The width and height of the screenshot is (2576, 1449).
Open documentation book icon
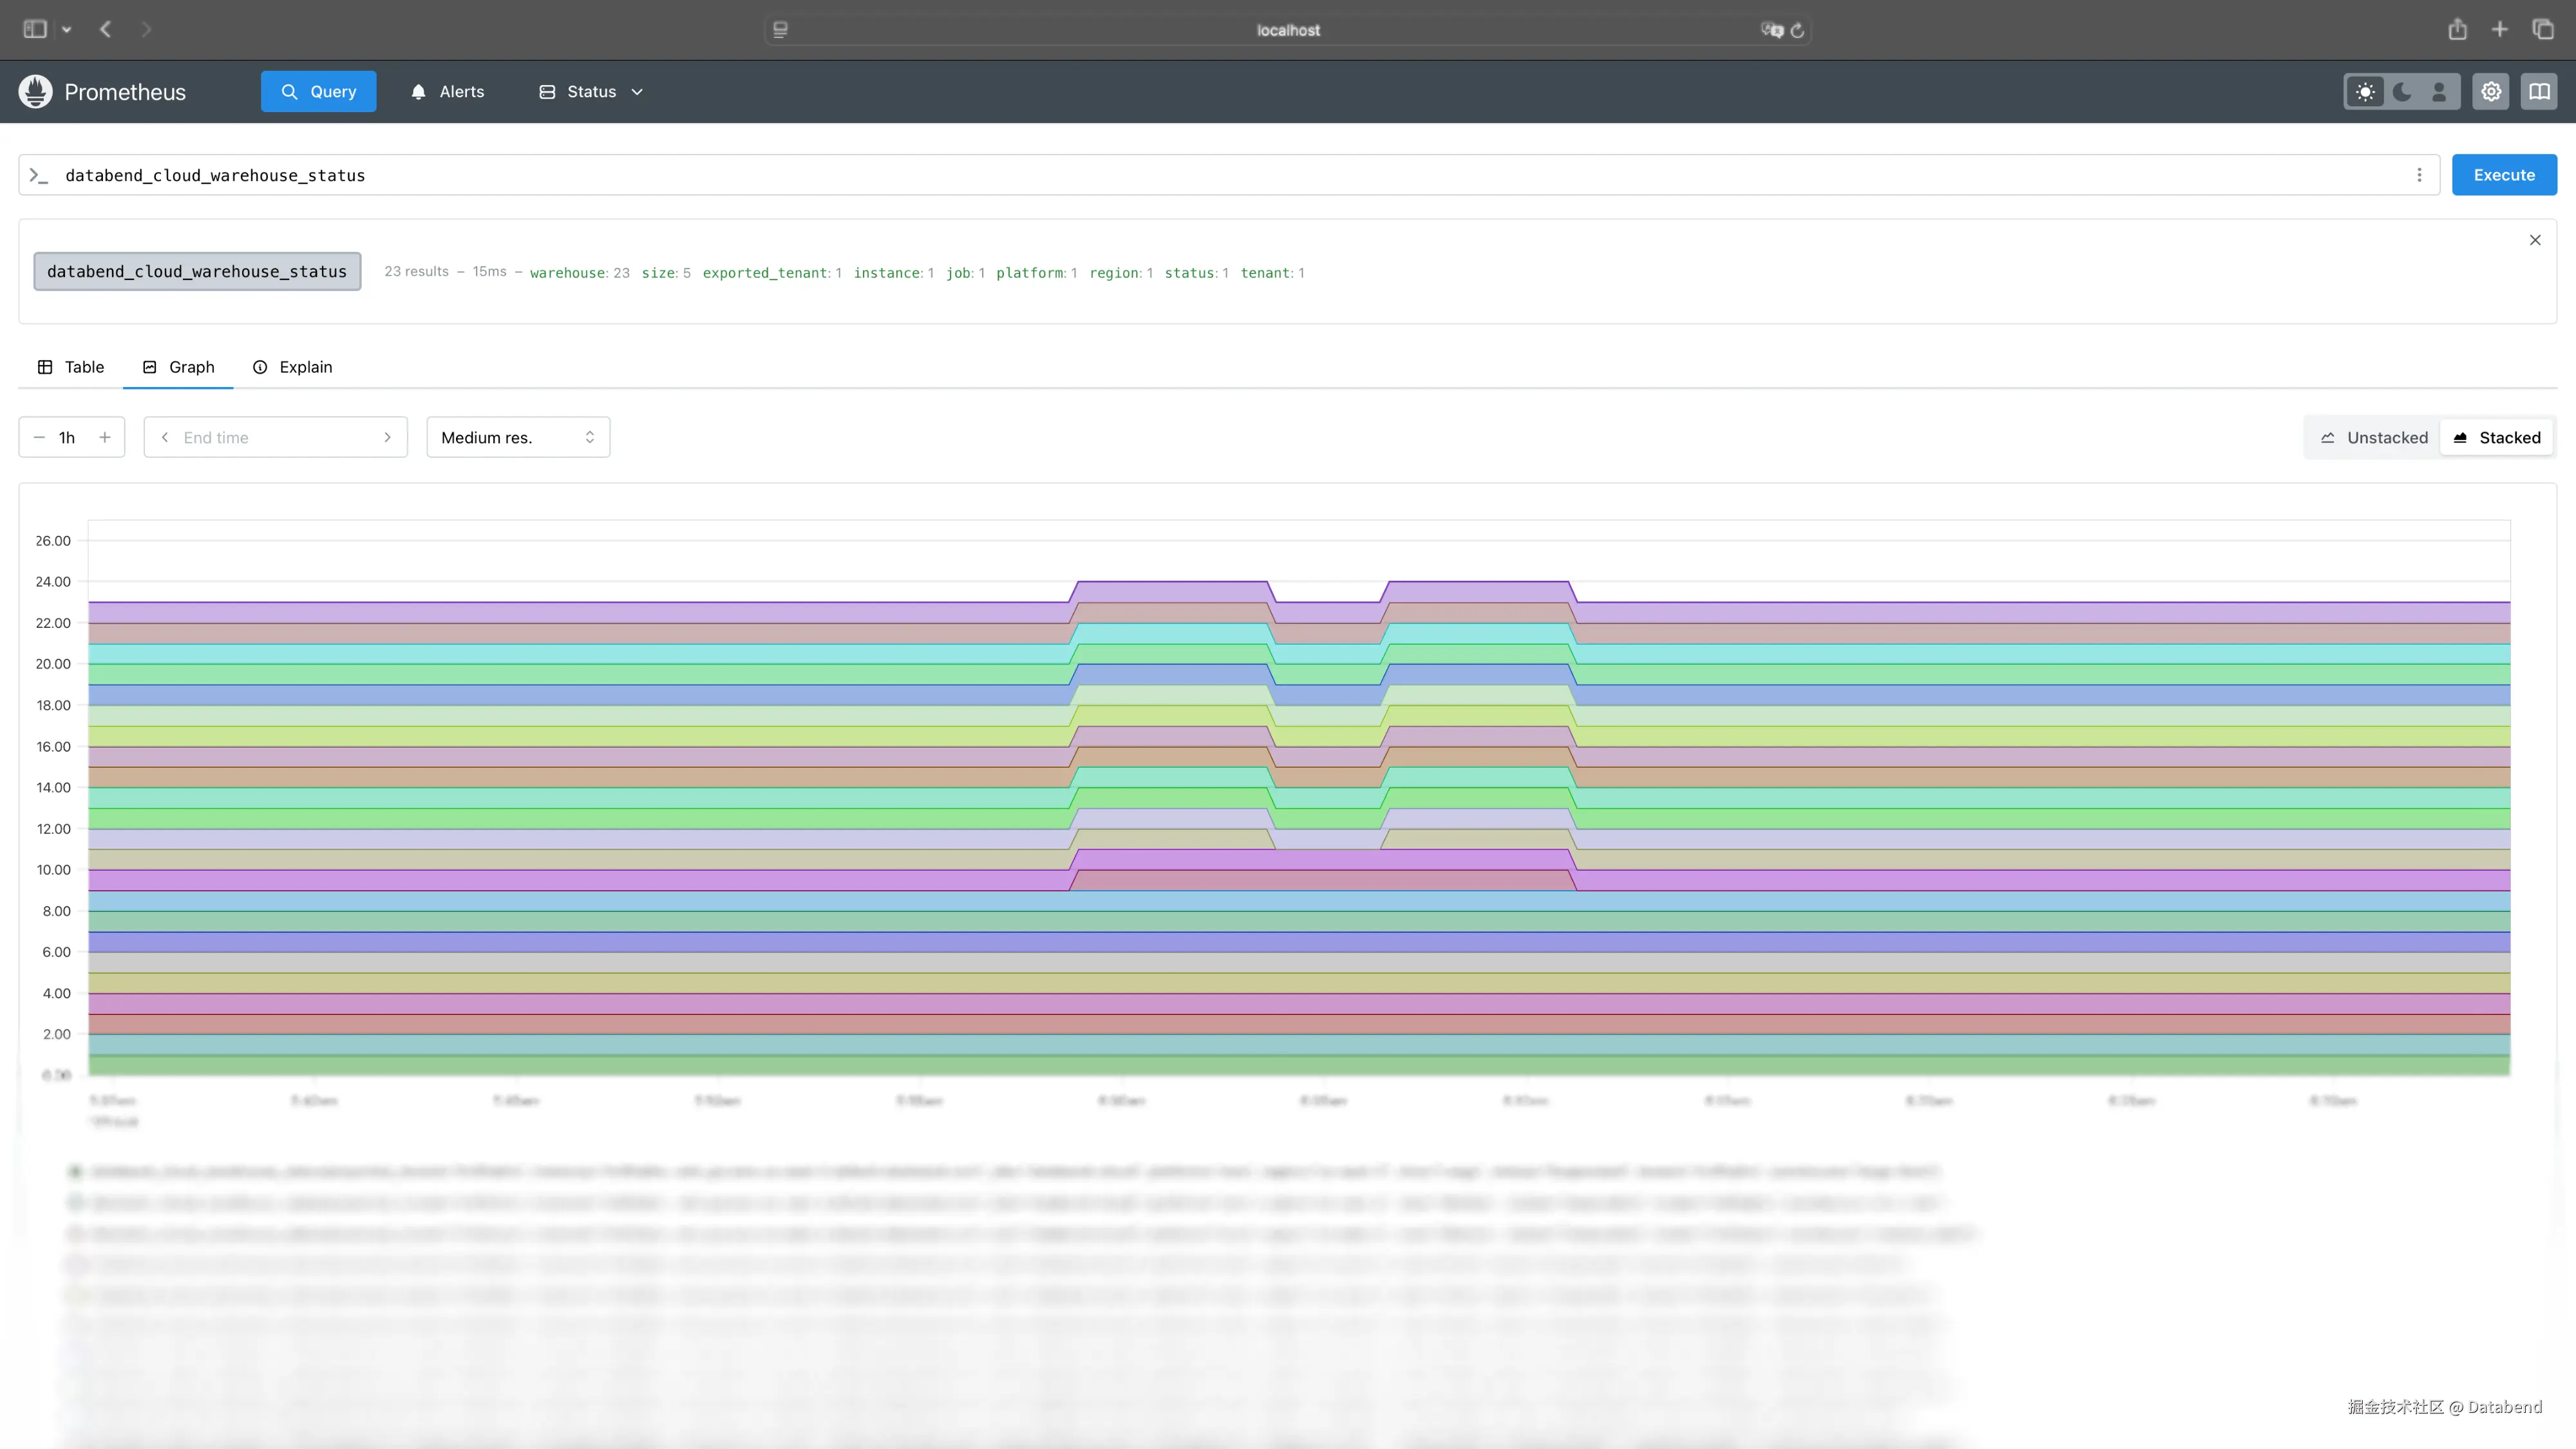[2539, 92]
